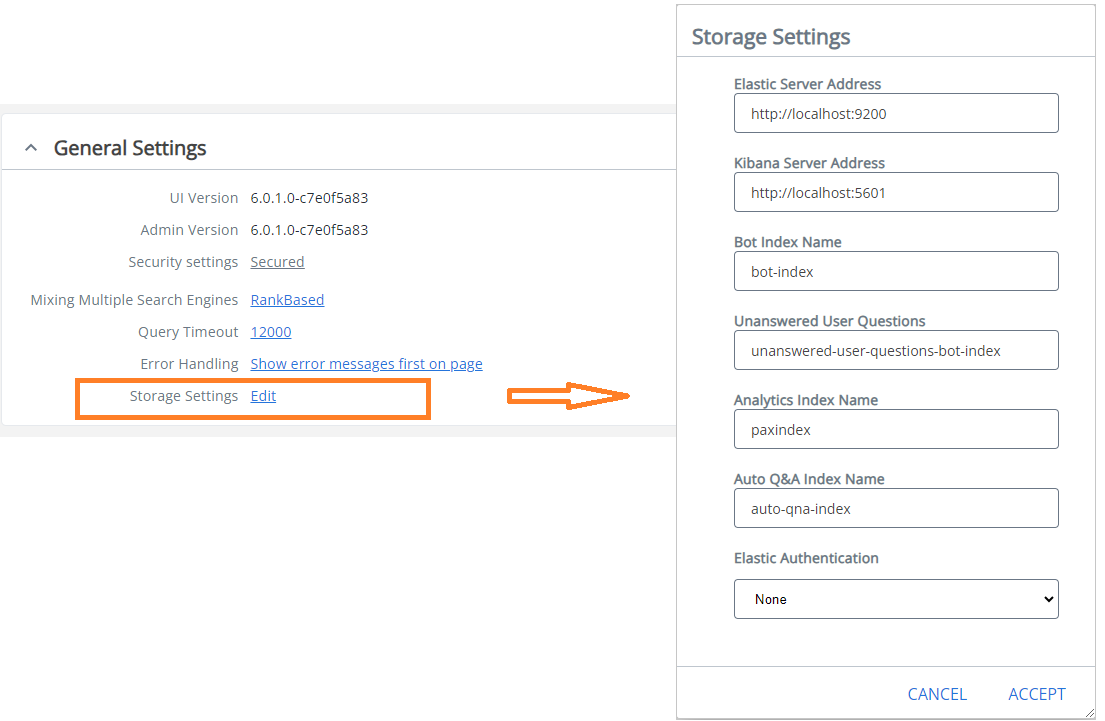
Task: Click the Edit link for Storage Settings
Action: point(263,396)
